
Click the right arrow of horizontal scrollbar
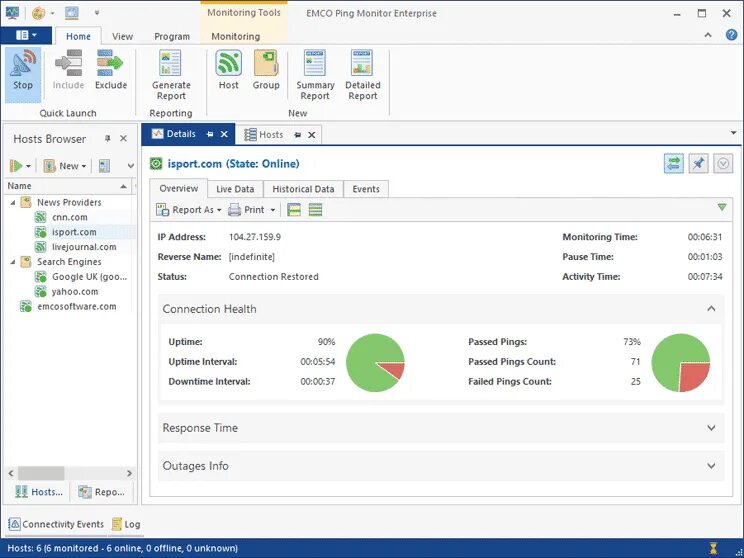(129, 473)
